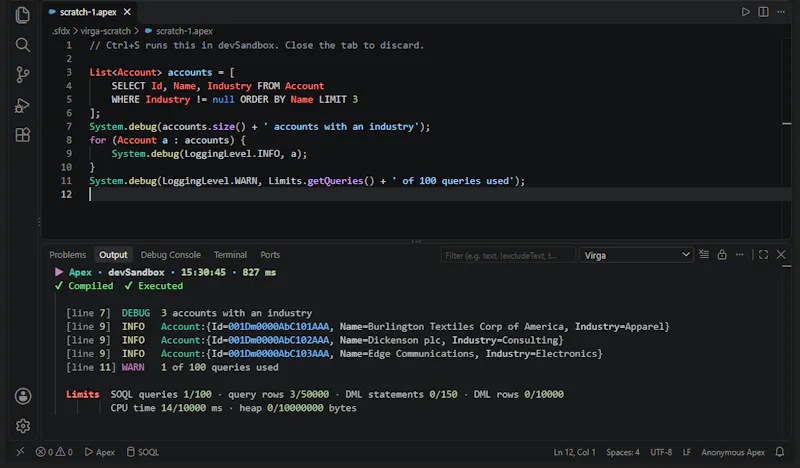Screen dimensions: 800x468
Task: Open the editor more actions ellipsis
Action: pos(781,12)
